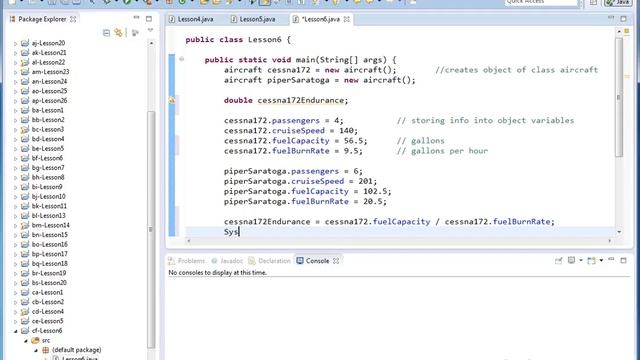This screenshot has width=640, height=360.
Task: Open Package Explorer view menu
Action: point(150,30)
